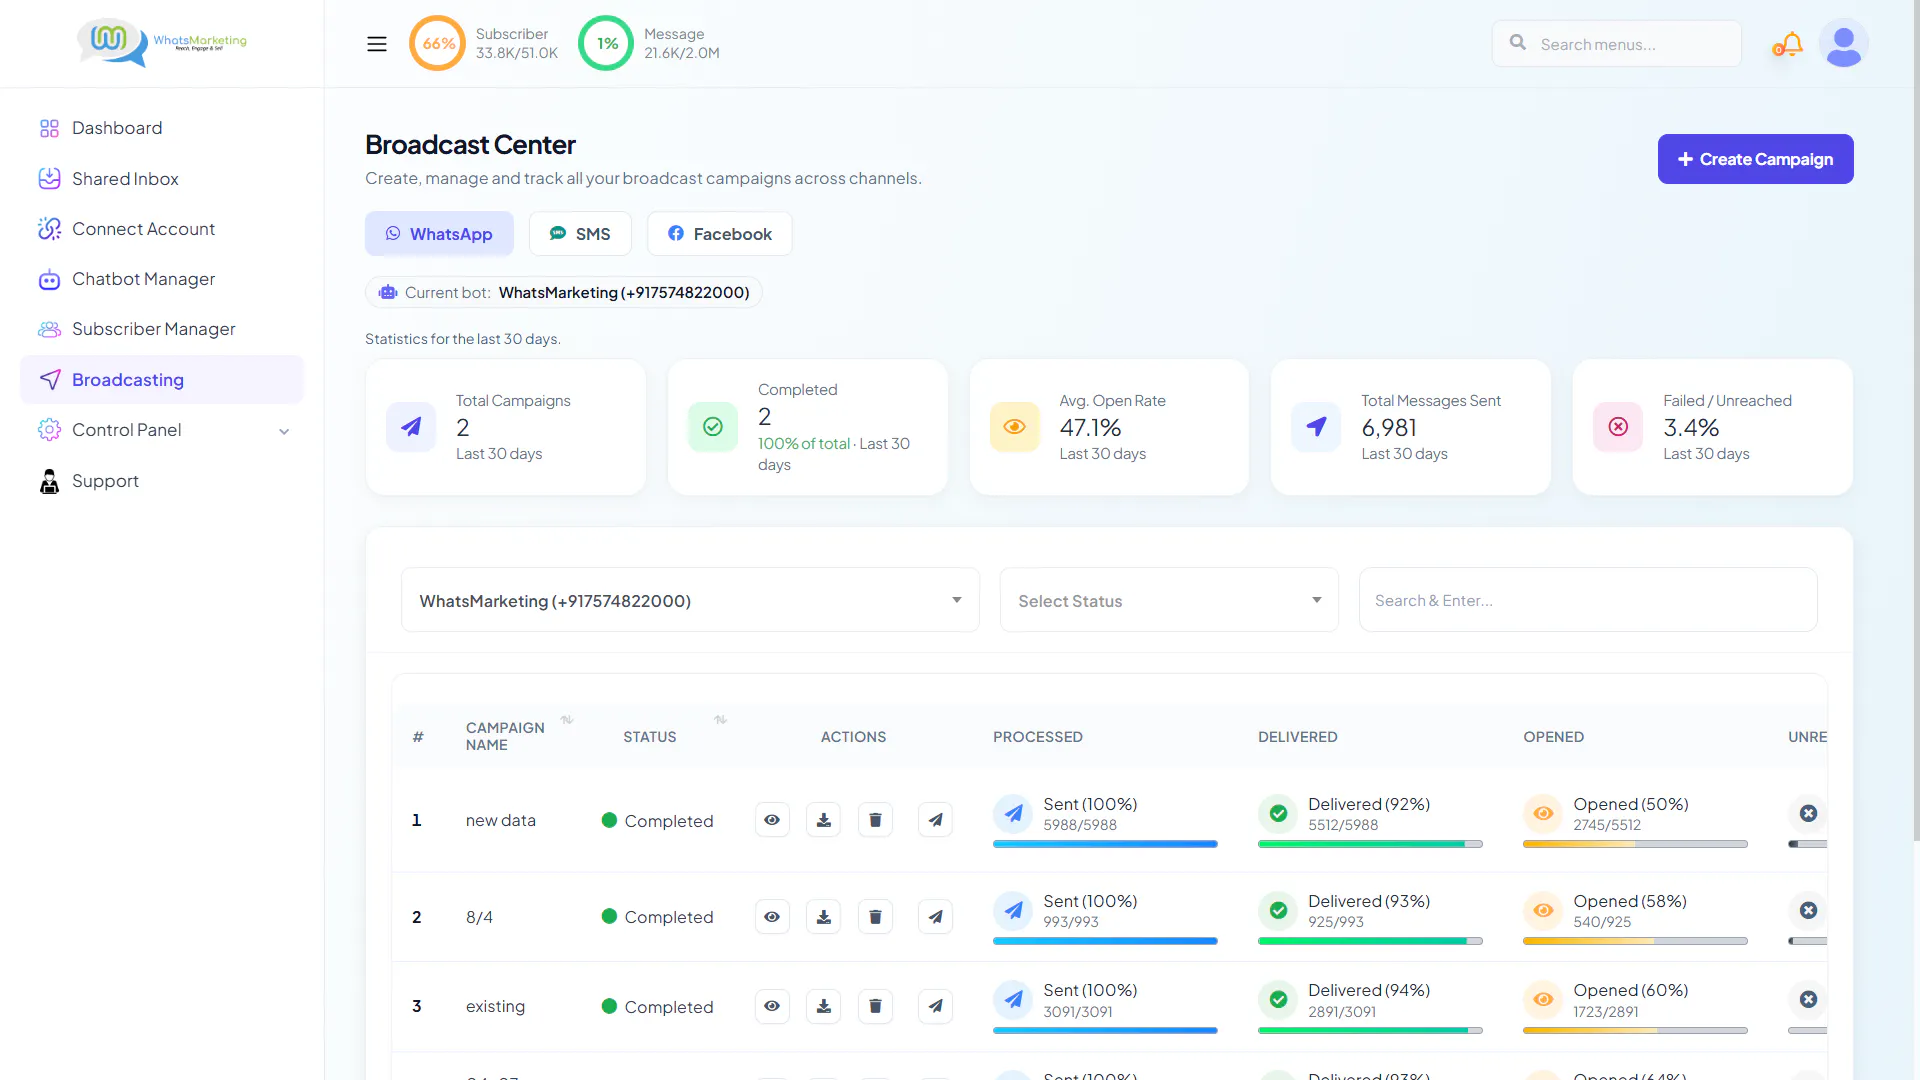Image resolution: width=1920 pixels, height=1080 pixels.
Task: Open the Support page
Action: [x=162, y=481]
